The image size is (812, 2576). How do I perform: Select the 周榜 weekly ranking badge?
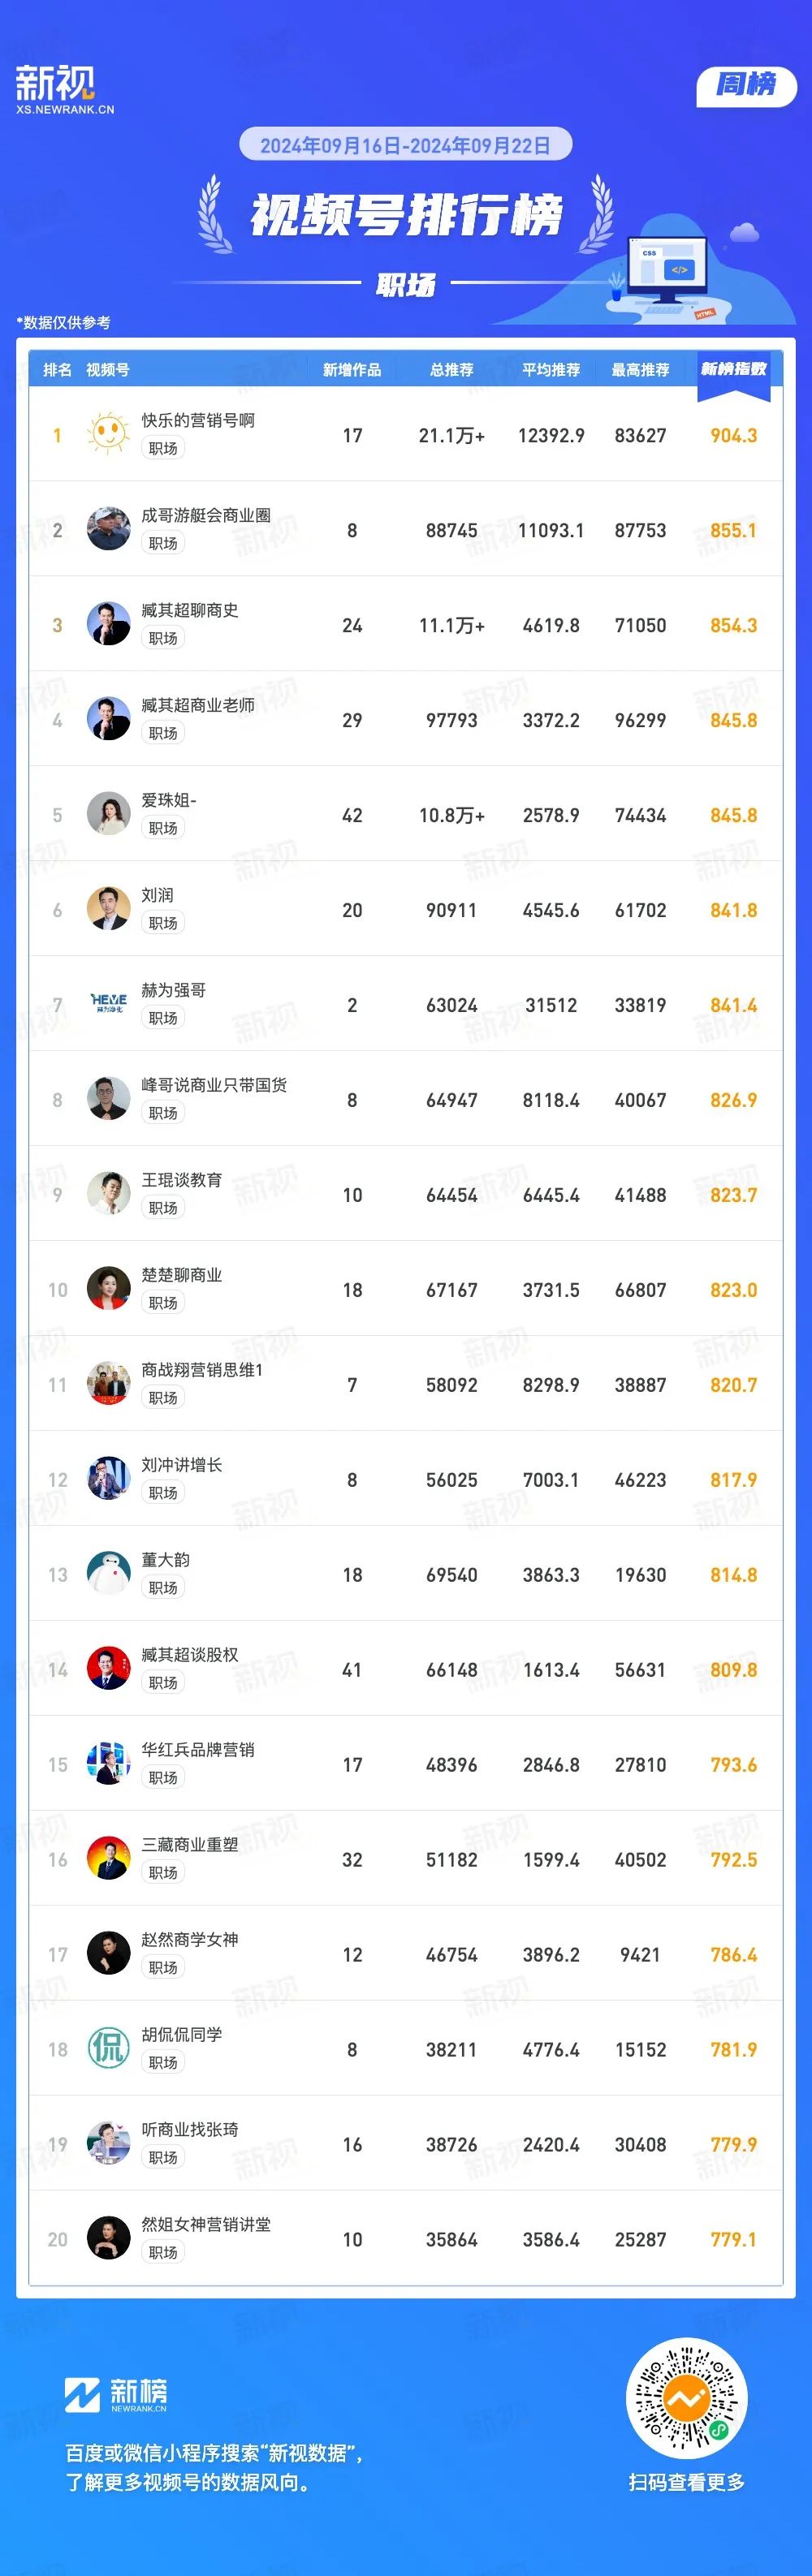746,85
